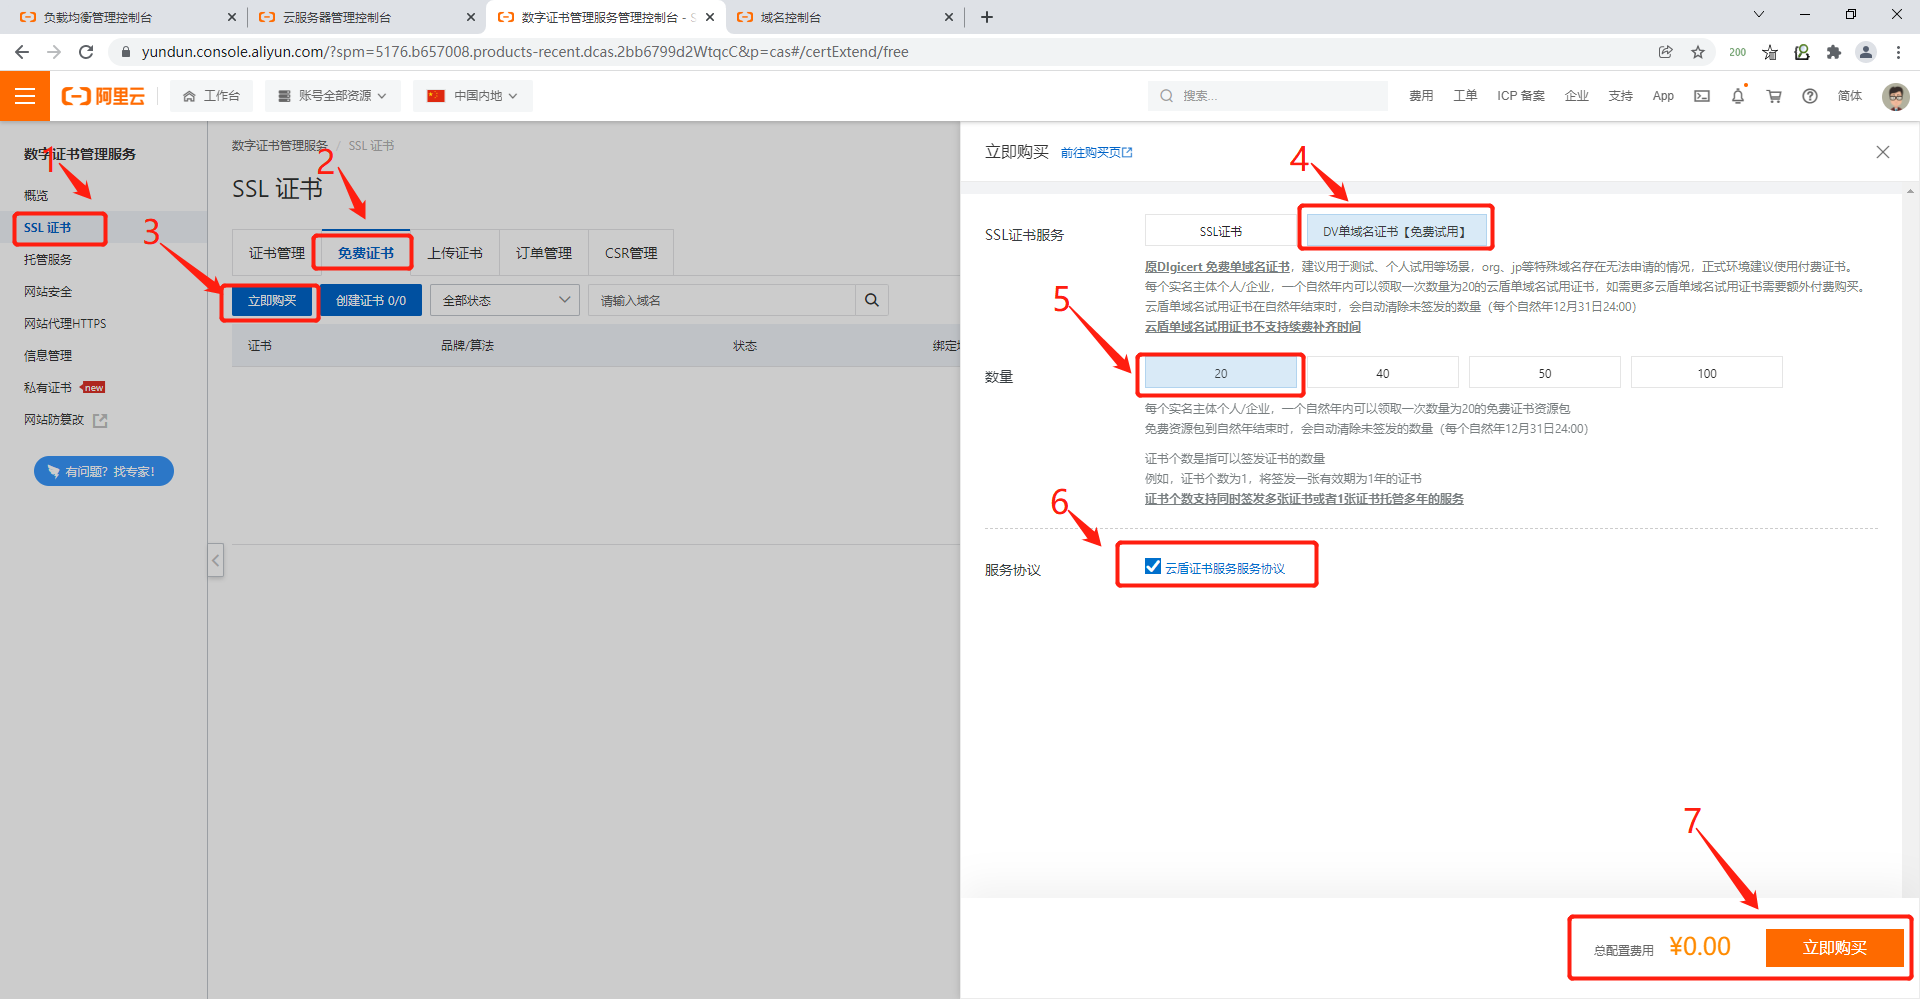This screenshot has width=1920, height=999.
Task: Open 云盾证书服务服务协议 link
Action: [1225, 568]
